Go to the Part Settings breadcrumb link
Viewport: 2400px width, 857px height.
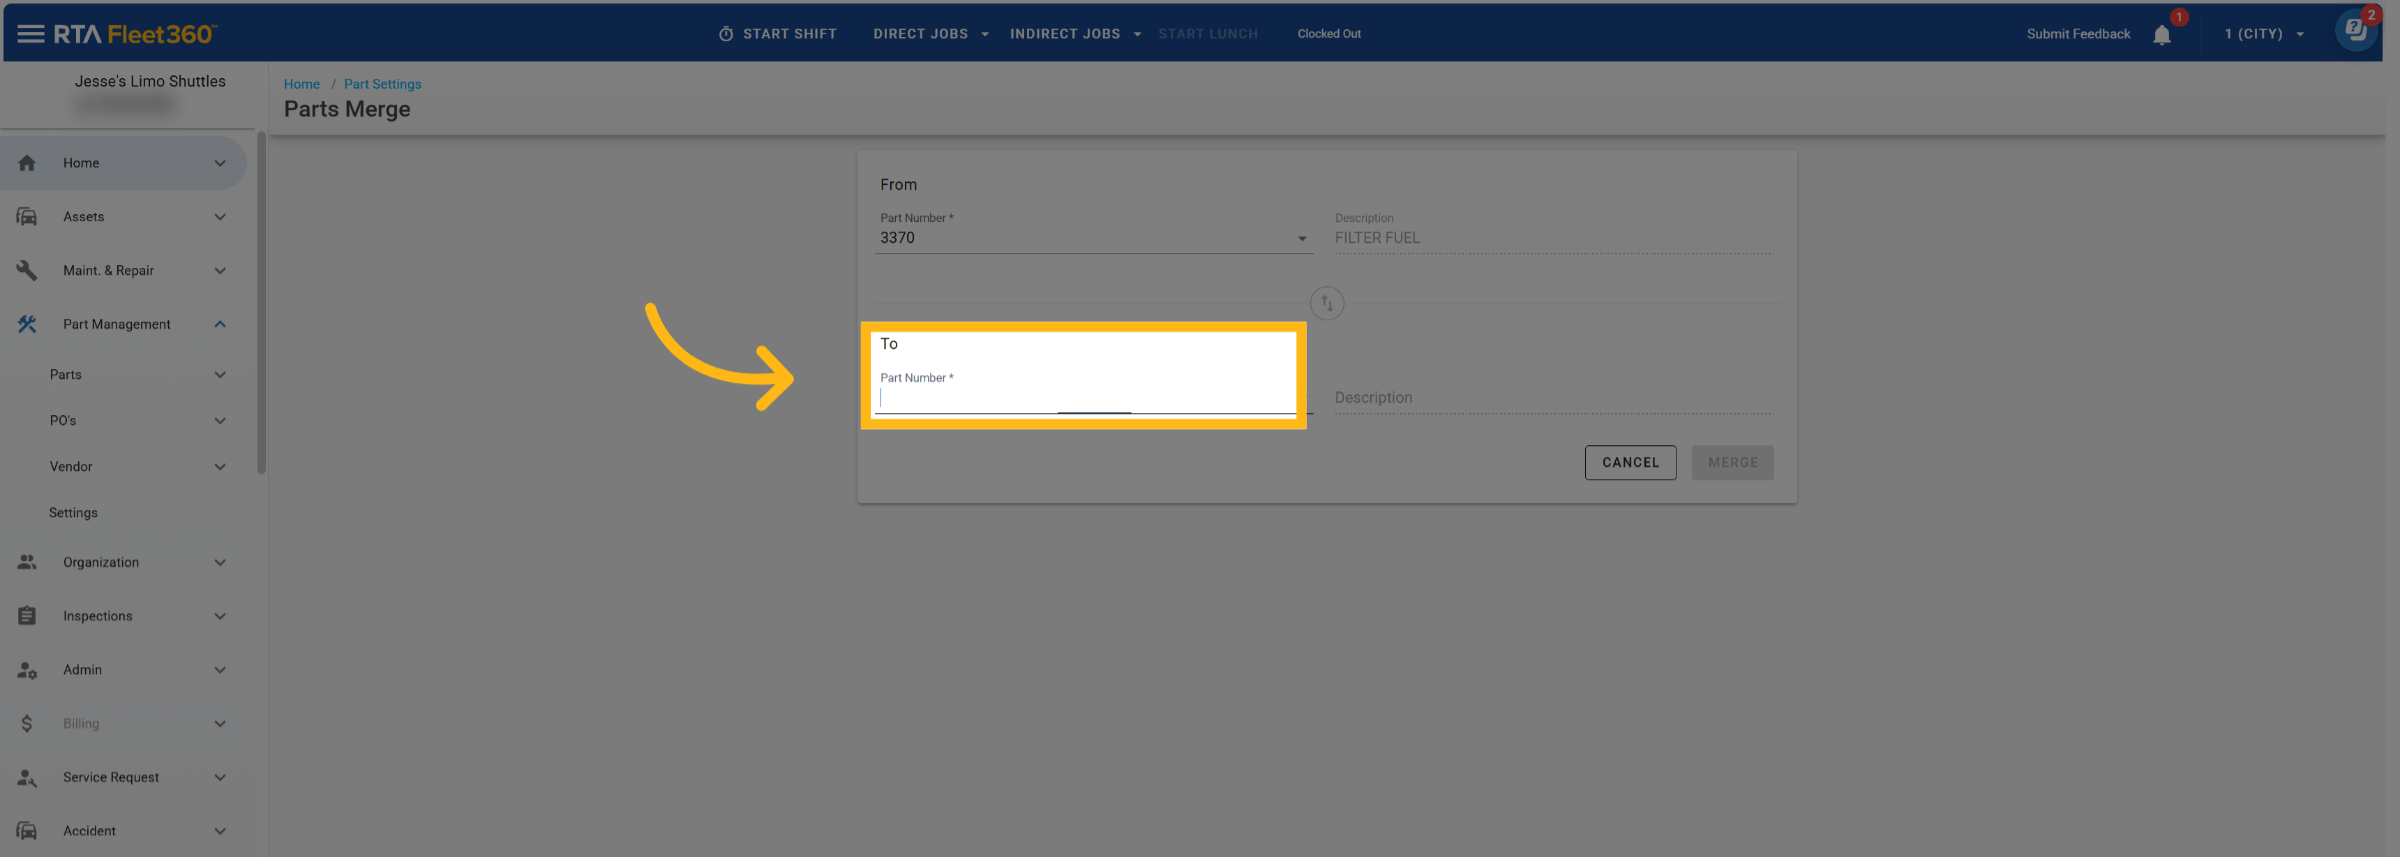(x=382, y=84)
